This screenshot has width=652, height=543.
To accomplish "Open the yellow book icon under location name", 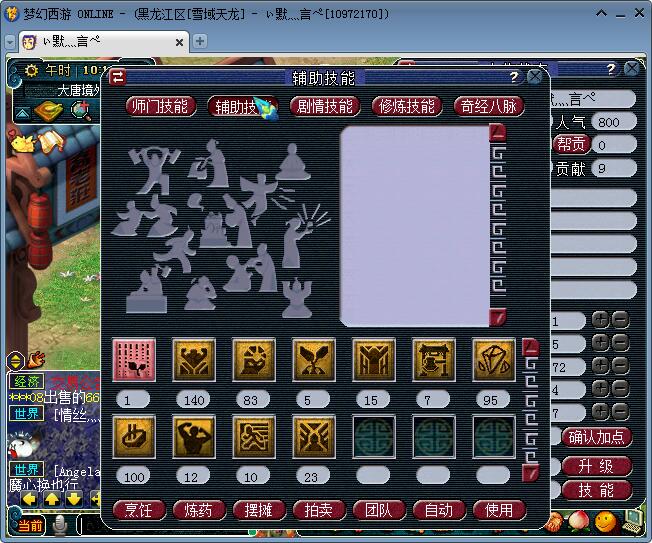I will click(49, 111).
